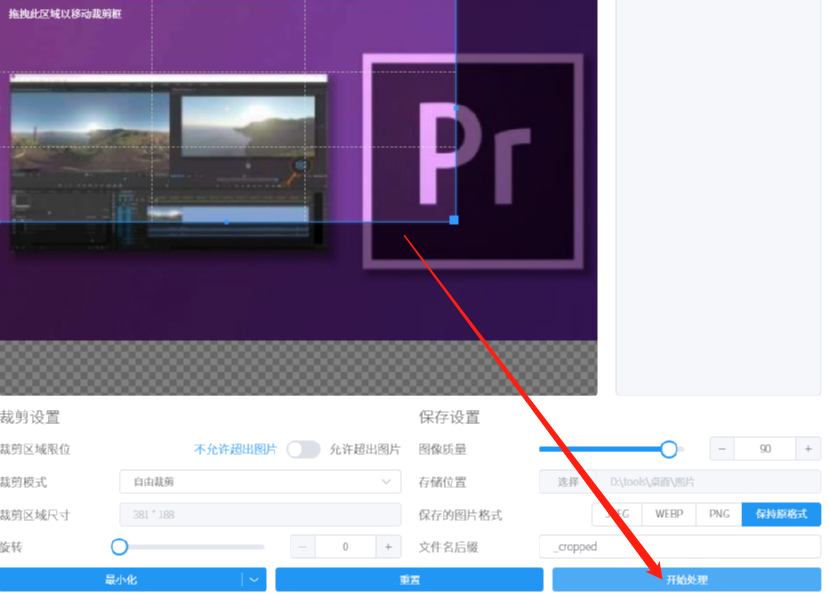The height and width of the screenshot is (595, 829).
Task: Click the crop frame right edge handle
Action: (x=456, y=108)
